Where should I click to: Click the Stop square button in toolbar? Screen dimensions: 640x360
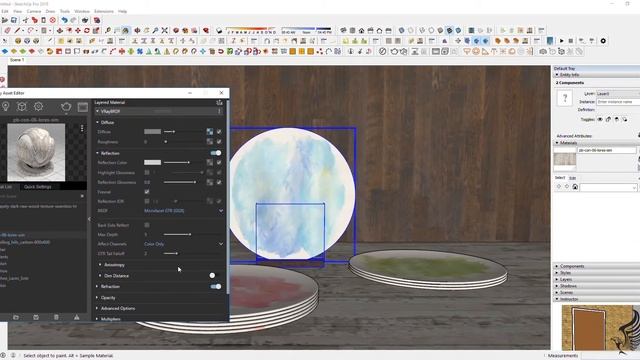click(x=571, y=41)
